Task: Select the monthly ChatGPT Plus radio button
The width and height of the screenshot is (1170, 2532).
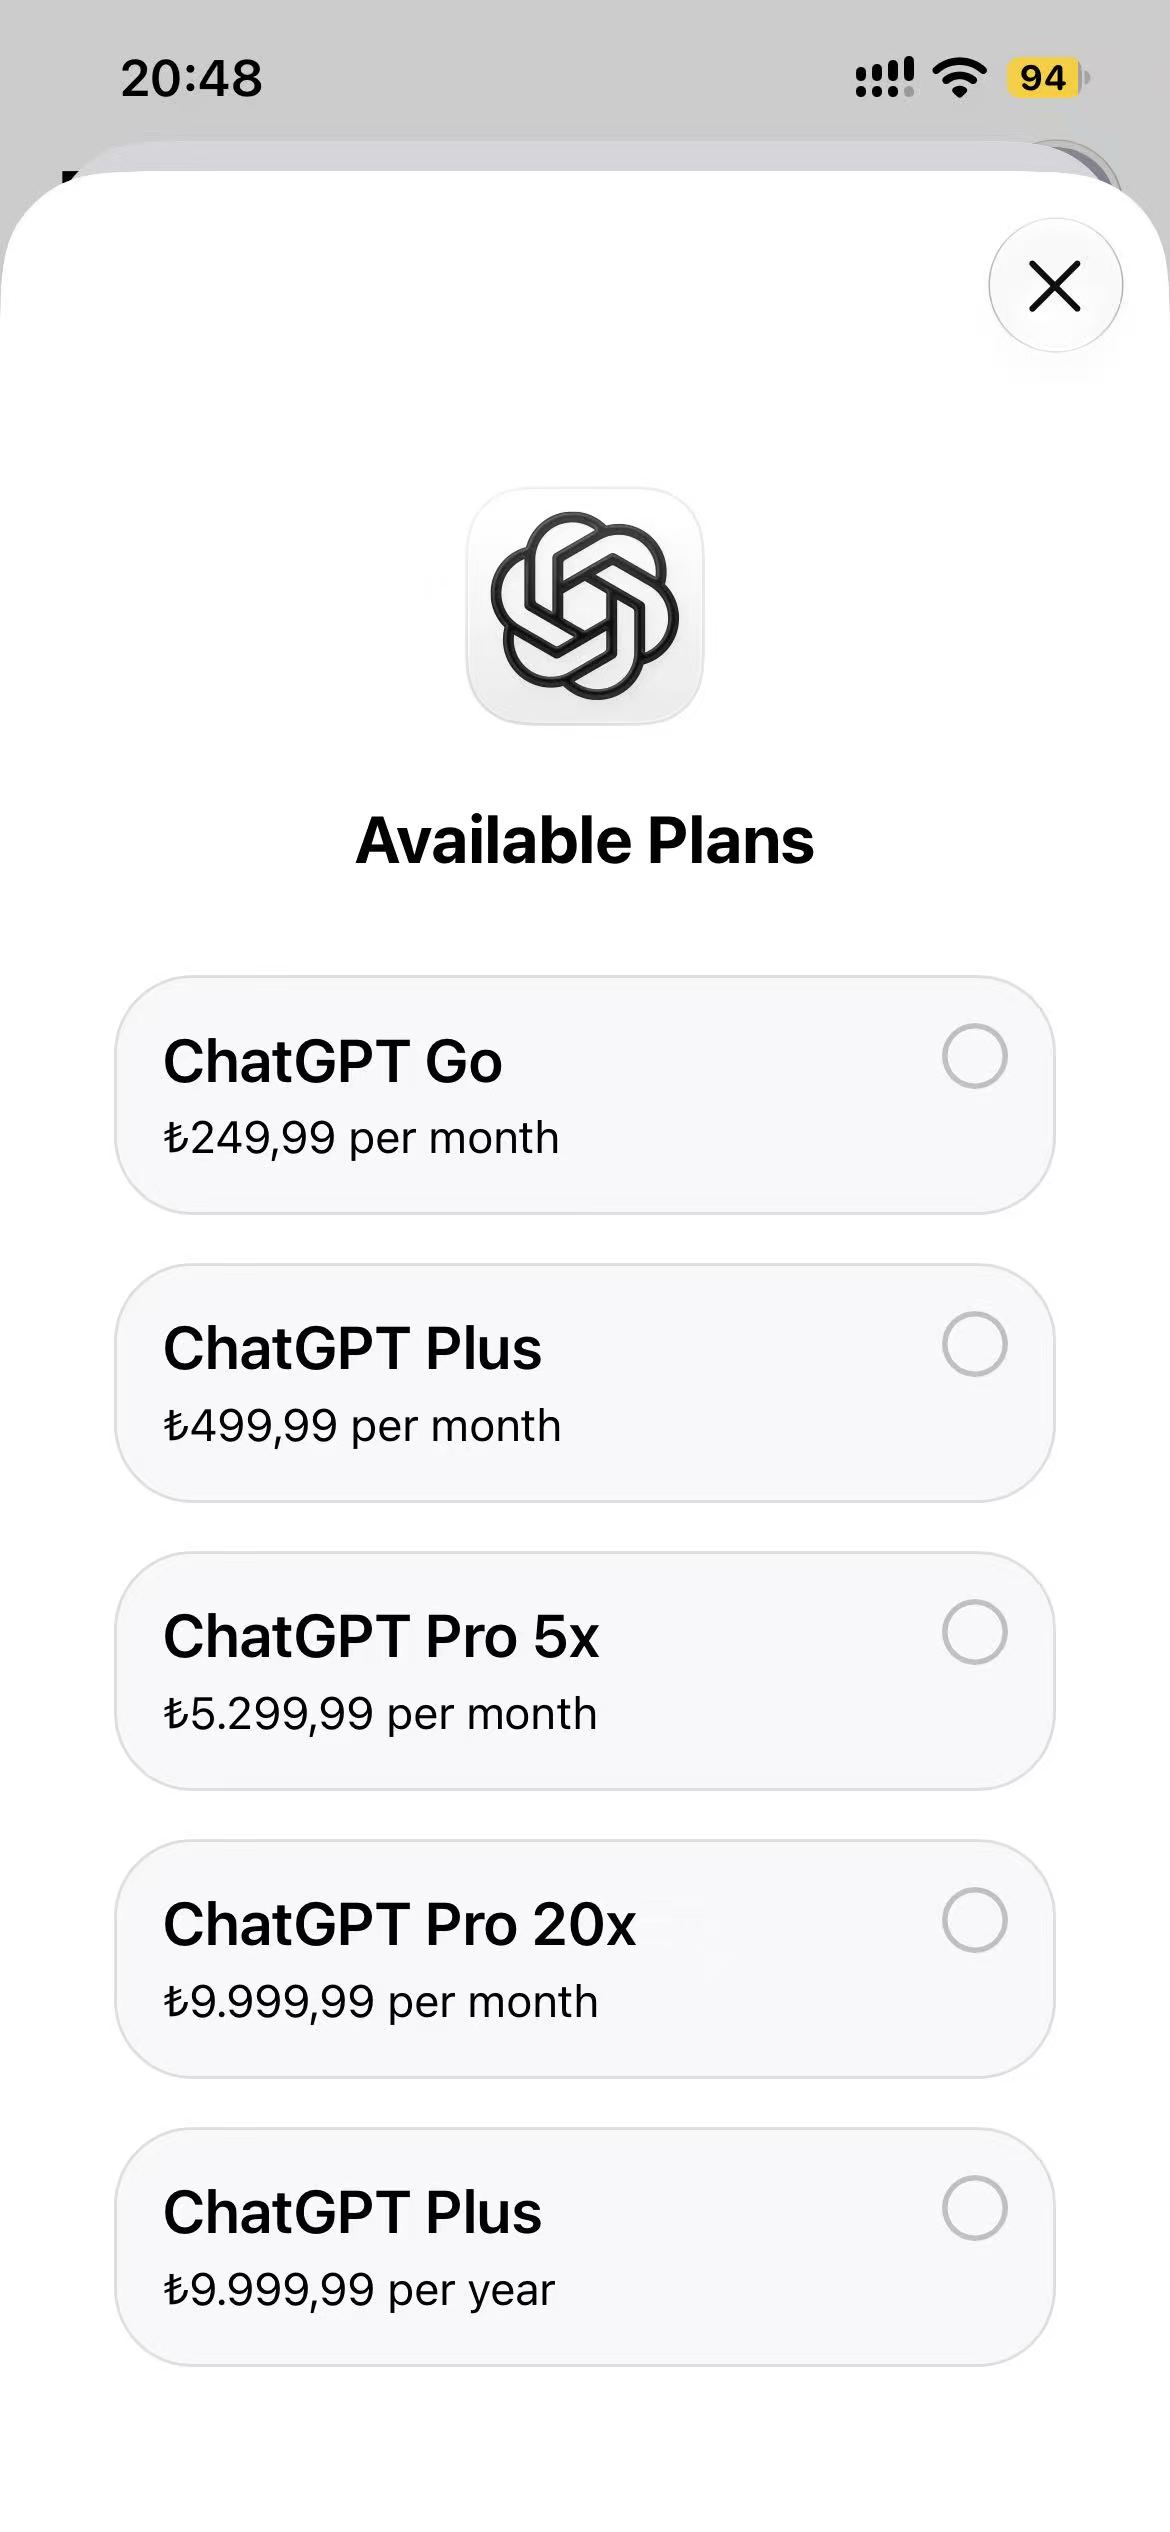Action: [974, 1343]
